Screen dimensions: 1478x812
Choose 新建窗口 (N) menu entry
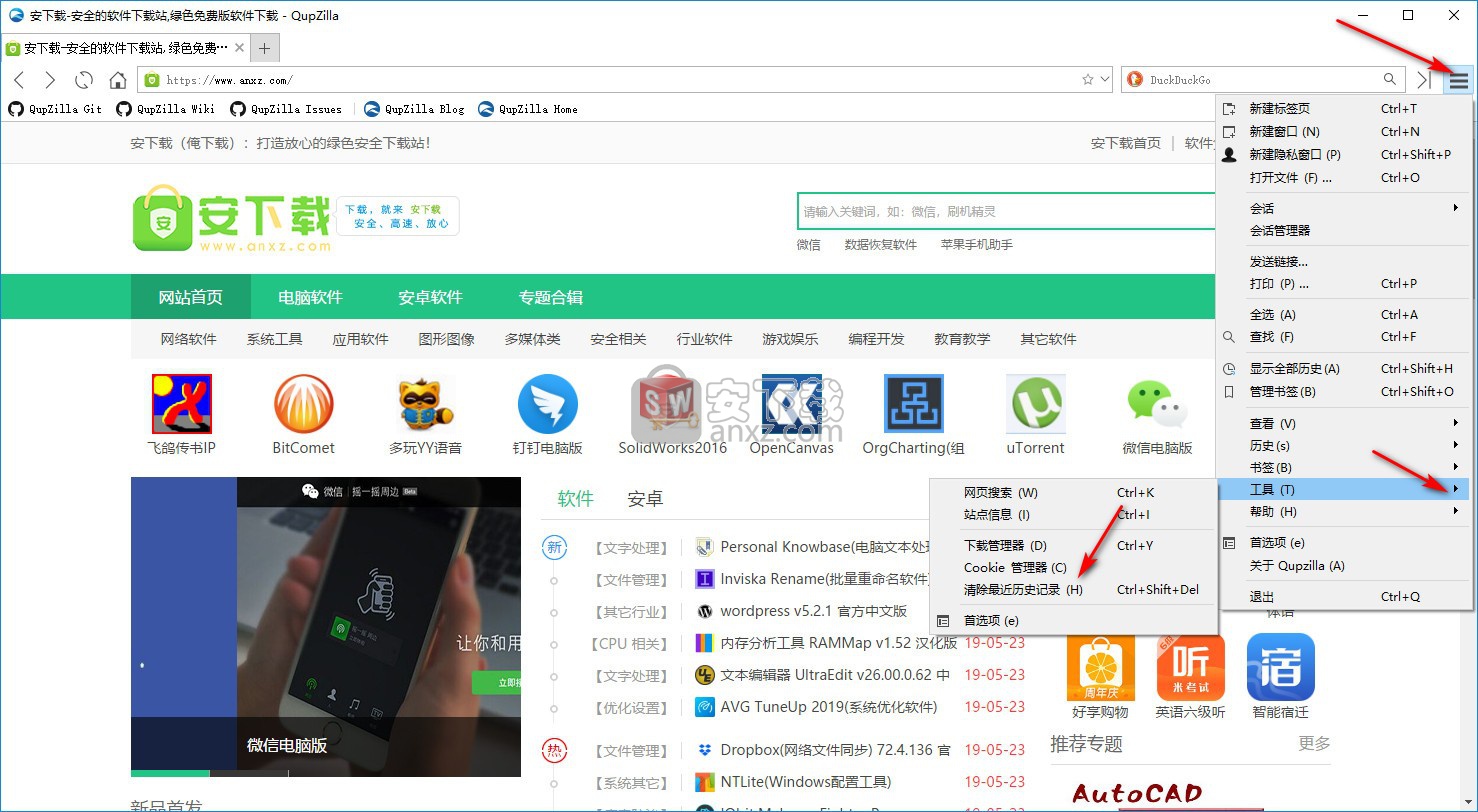pos(1341,131)
